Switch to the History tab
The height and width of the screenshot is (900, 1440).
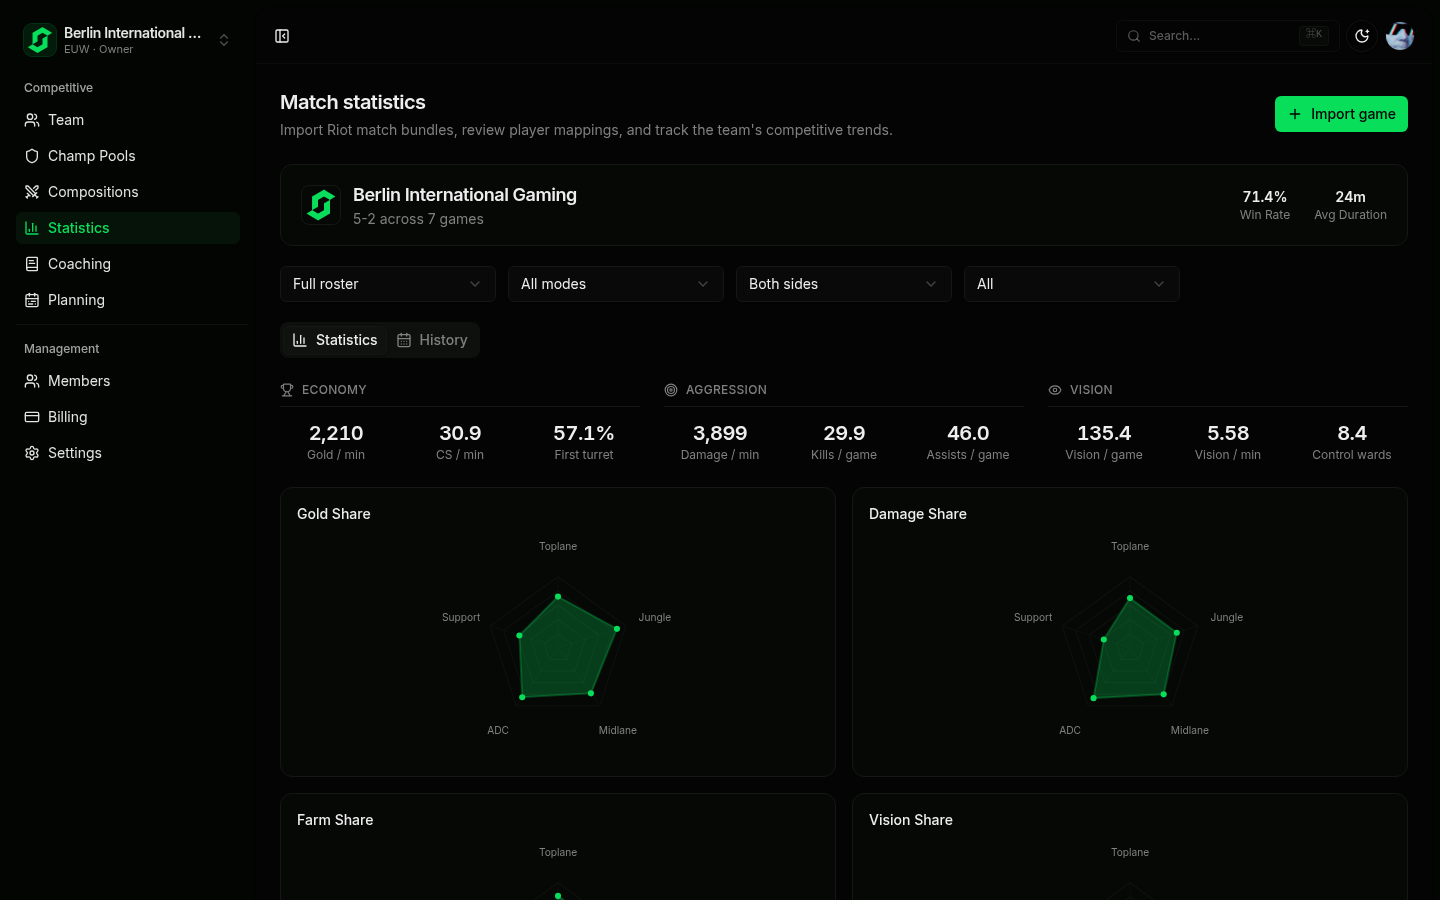click(432, 340)
